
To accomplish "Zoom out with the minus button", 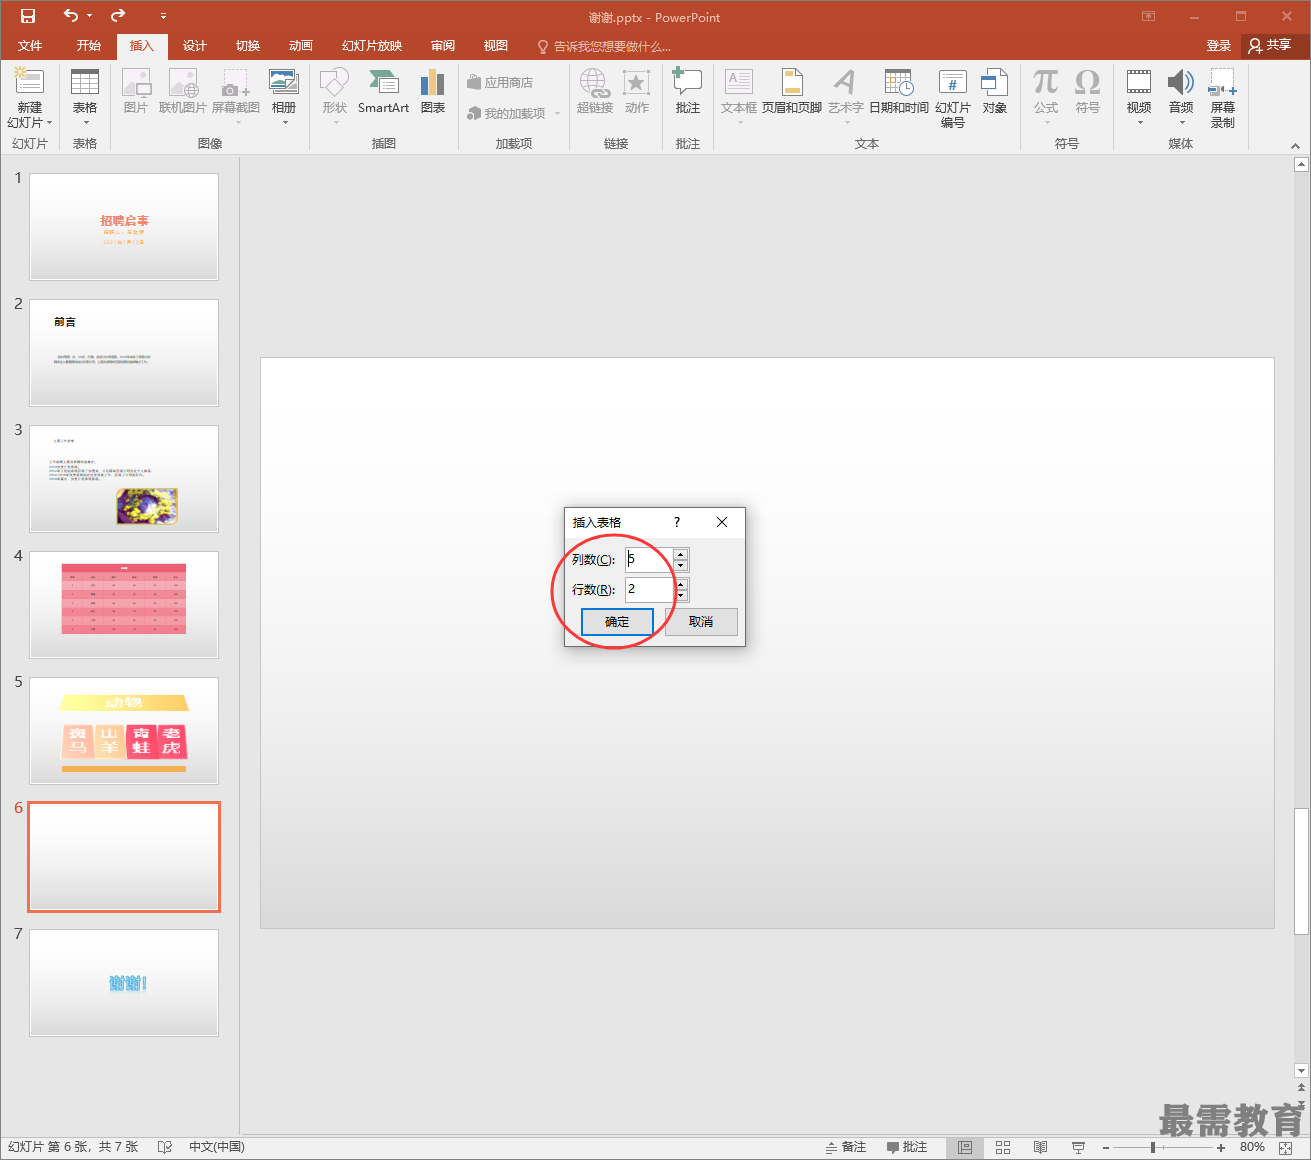I will (1106, 1147).
